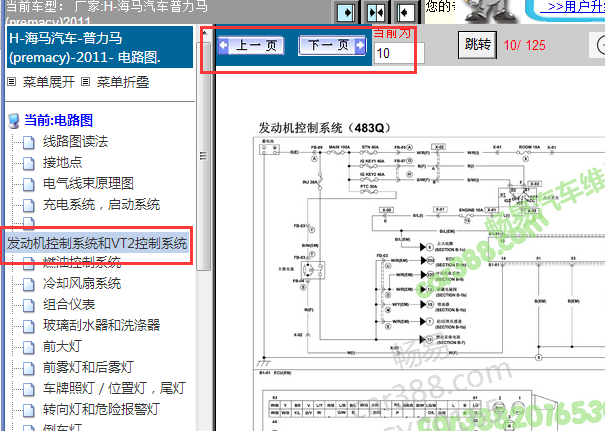Image resolution: width=605 pixels, height=431 pixels.
Task: Click the engine control wiring diagram image
Action: pyautogui.click(x=429, y=284)
